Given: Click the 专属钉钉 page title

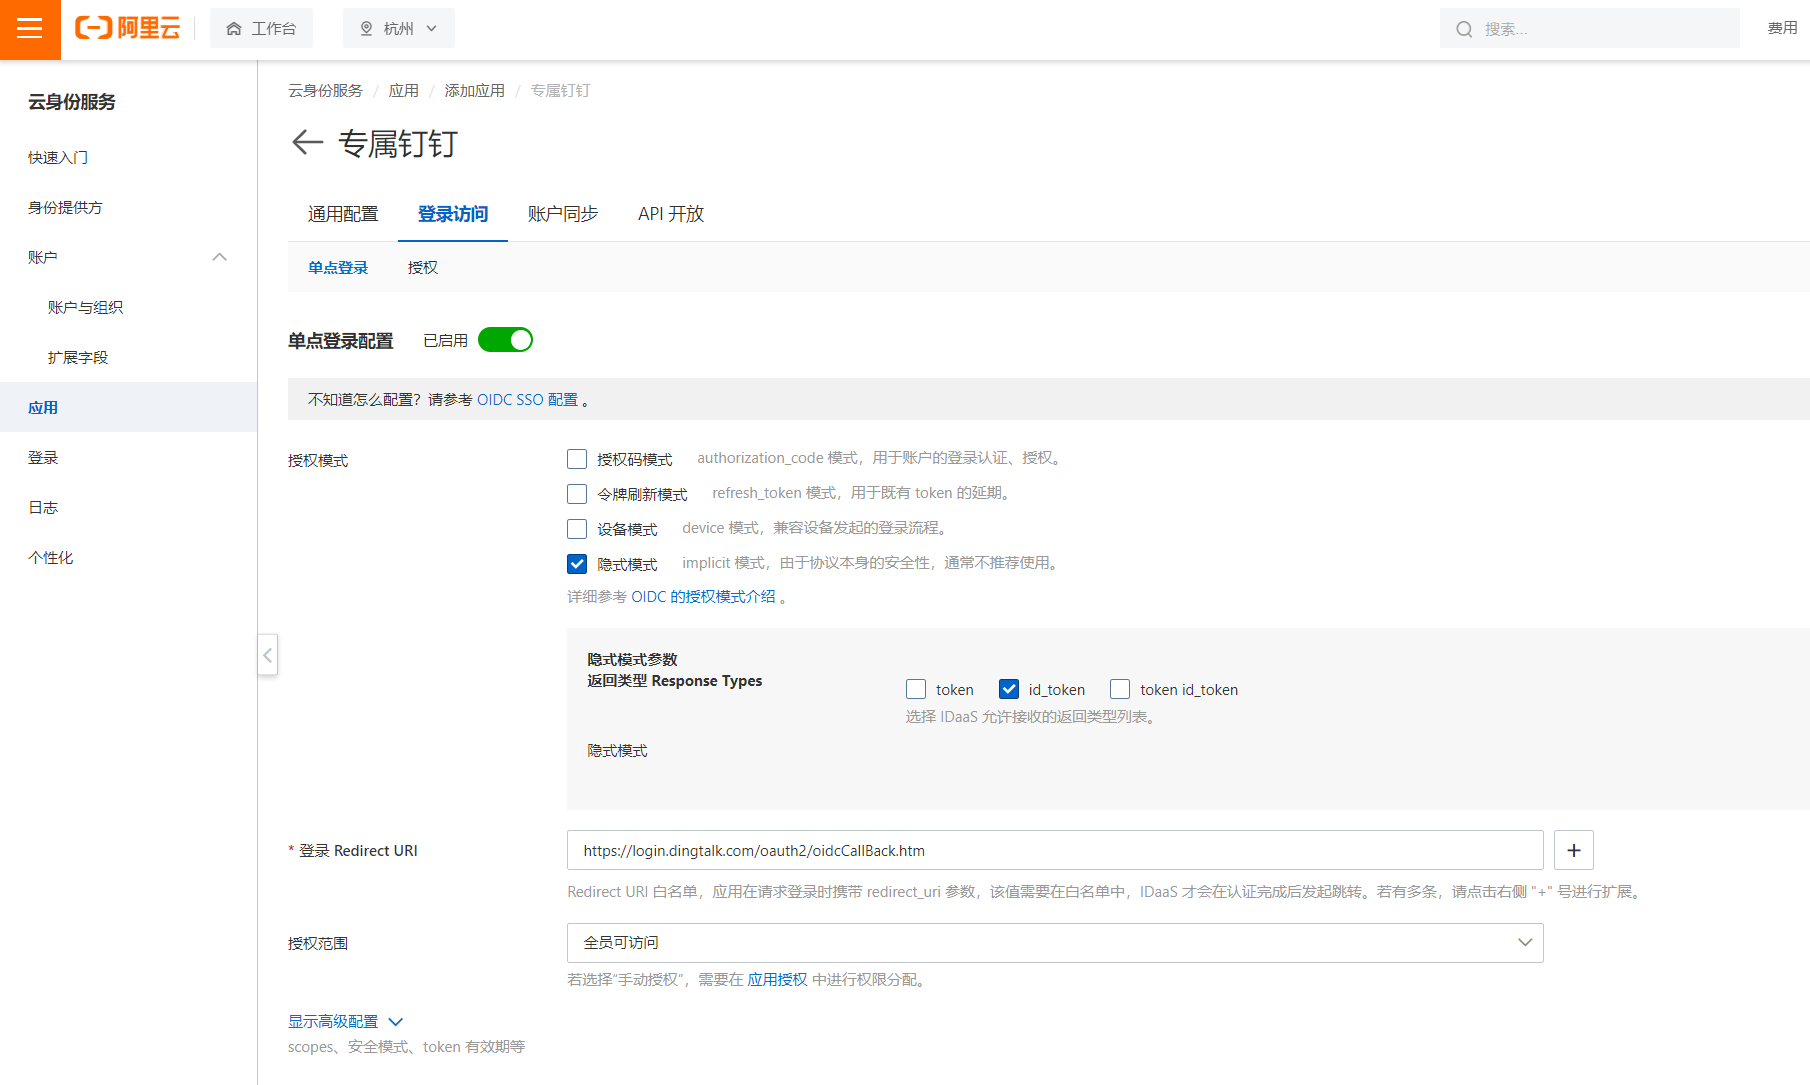Looking at the screenshot, I should tap(398, 144).
